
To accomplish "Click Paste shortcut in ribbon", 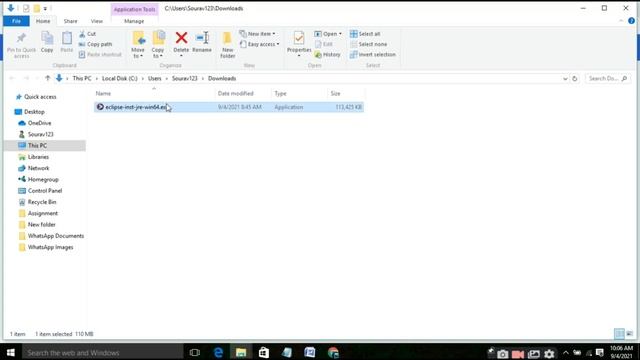I will click(x=100, y=54).
